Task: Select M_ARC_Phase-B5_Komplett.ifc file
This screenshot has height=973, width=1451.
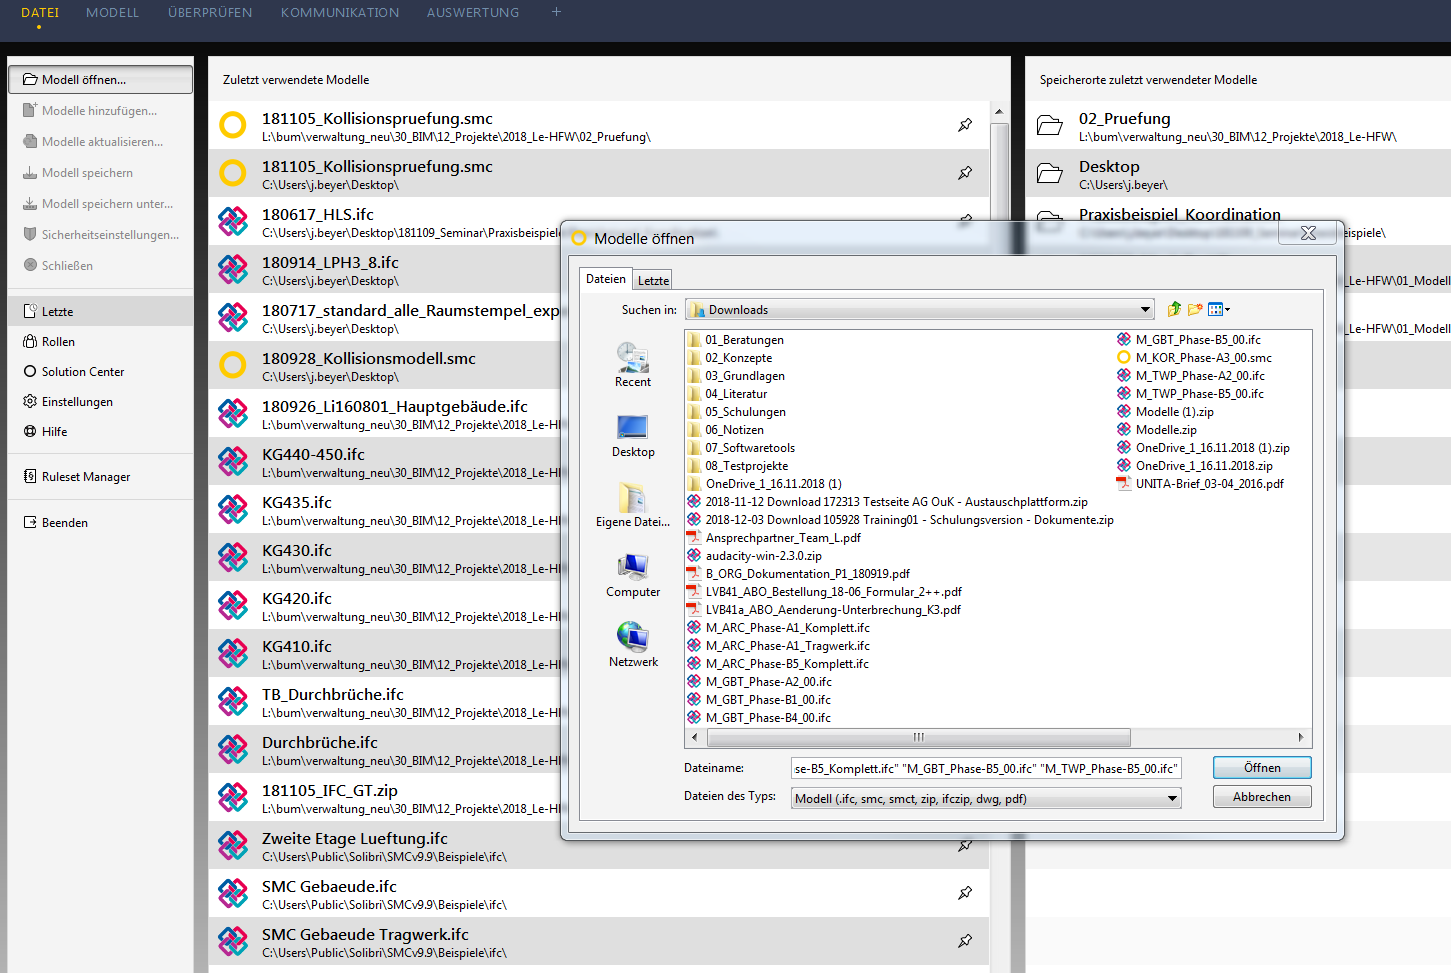Action: click(x=787, y=664)
